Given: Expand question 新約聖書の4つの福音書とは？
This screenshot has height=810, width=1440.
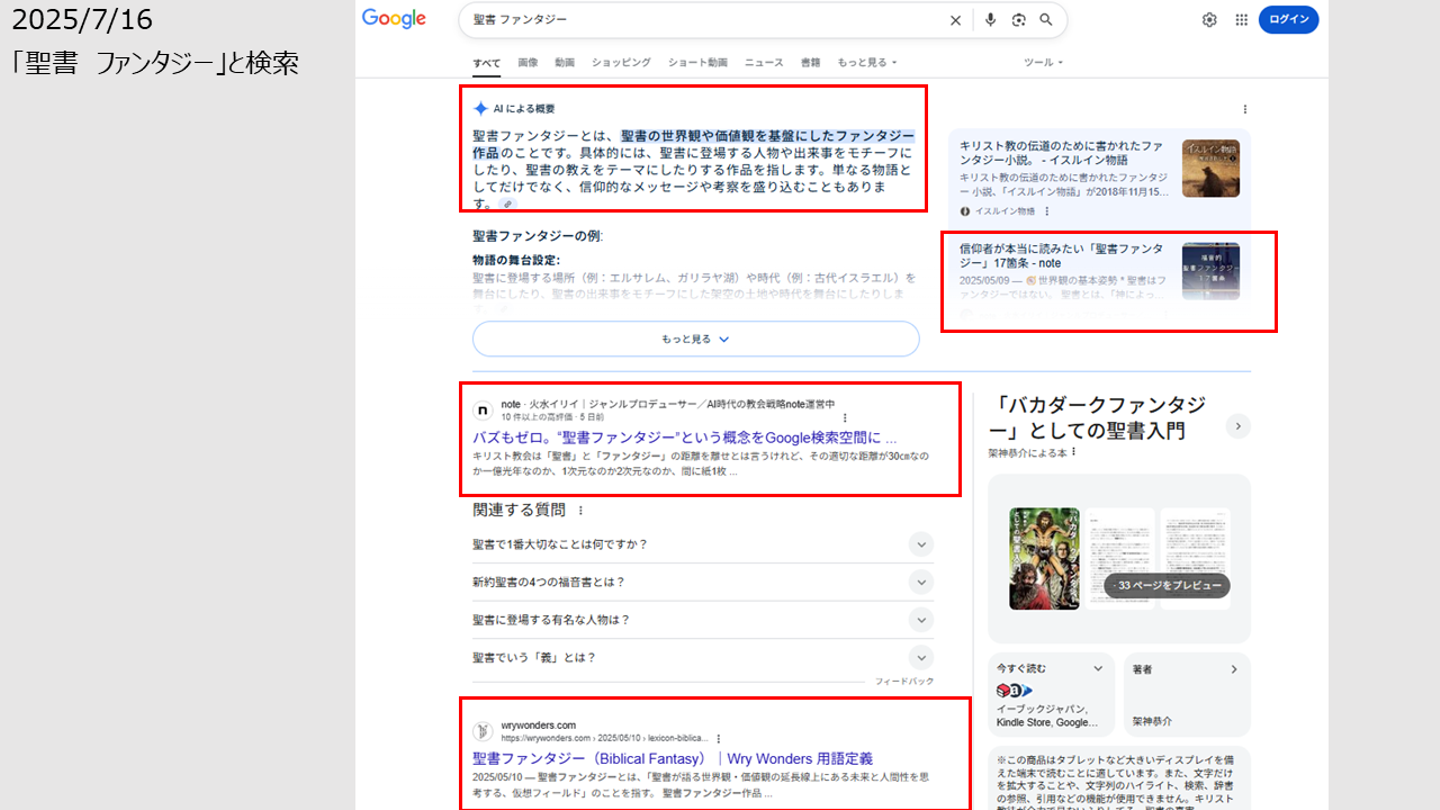Looking at the screenshot, I should [x=920, y=582].
